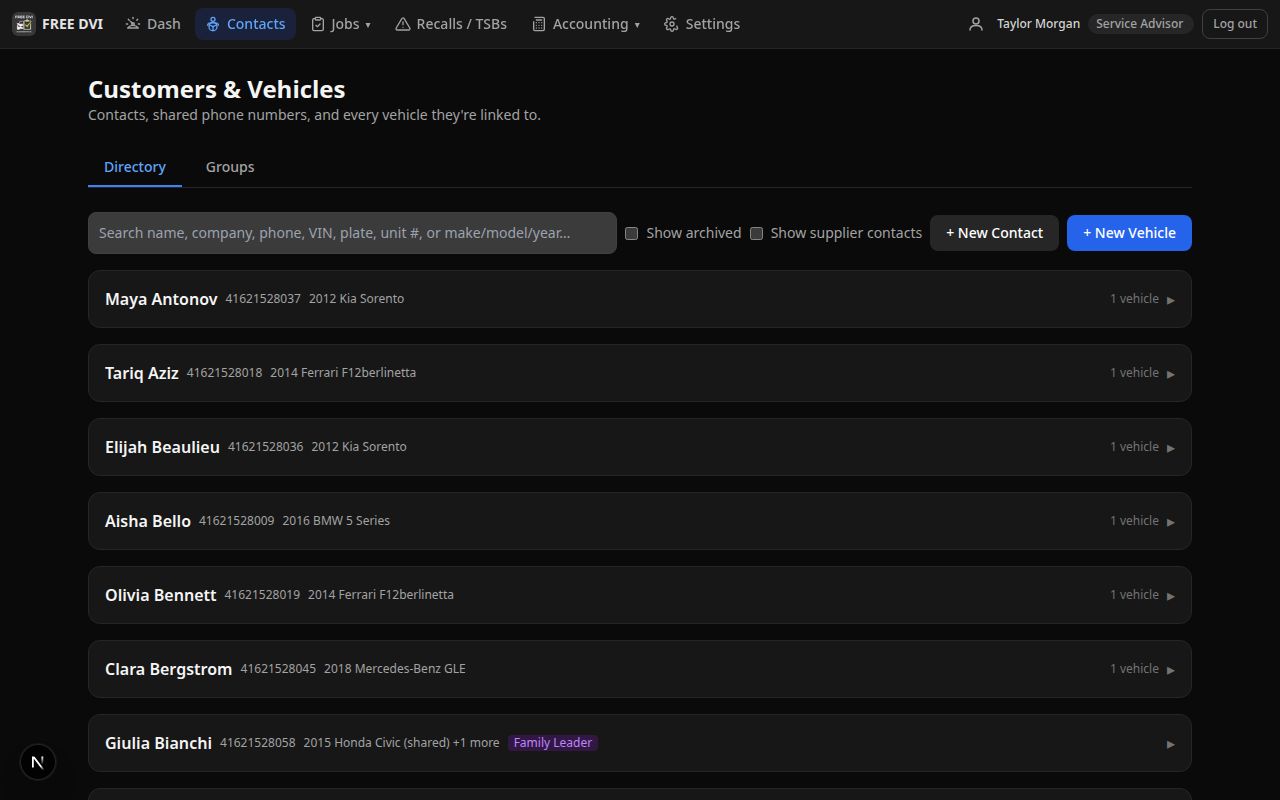
Task: Click phone number 41621528009
Action: [x=237, y=521]
